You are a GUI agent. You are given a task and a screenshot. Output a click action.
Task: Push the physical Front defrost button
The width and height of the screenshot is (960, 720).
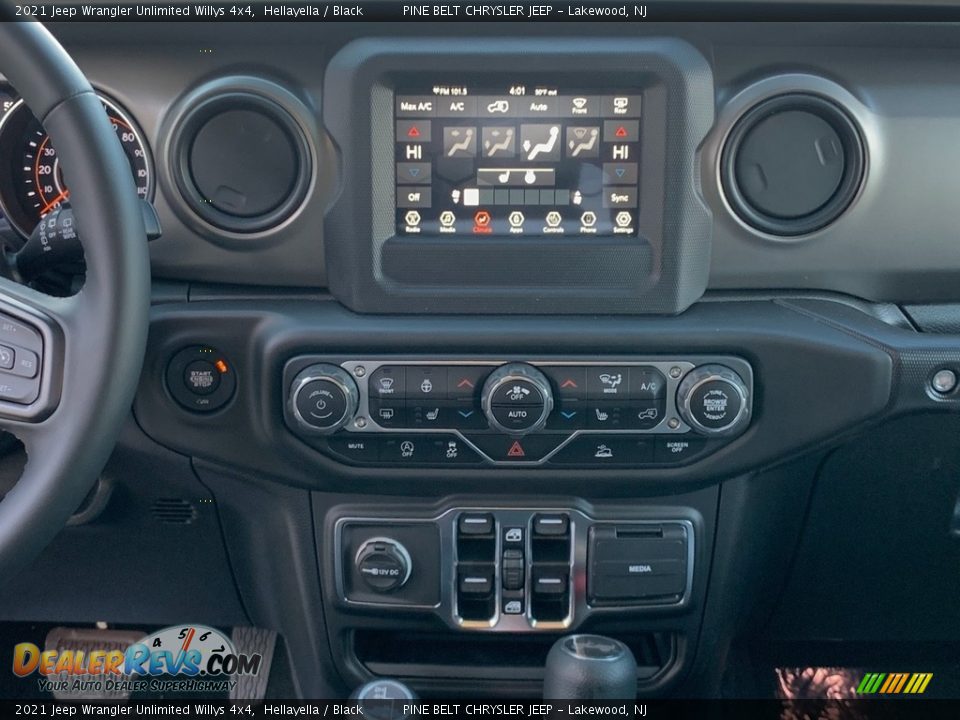pos(386,384)
